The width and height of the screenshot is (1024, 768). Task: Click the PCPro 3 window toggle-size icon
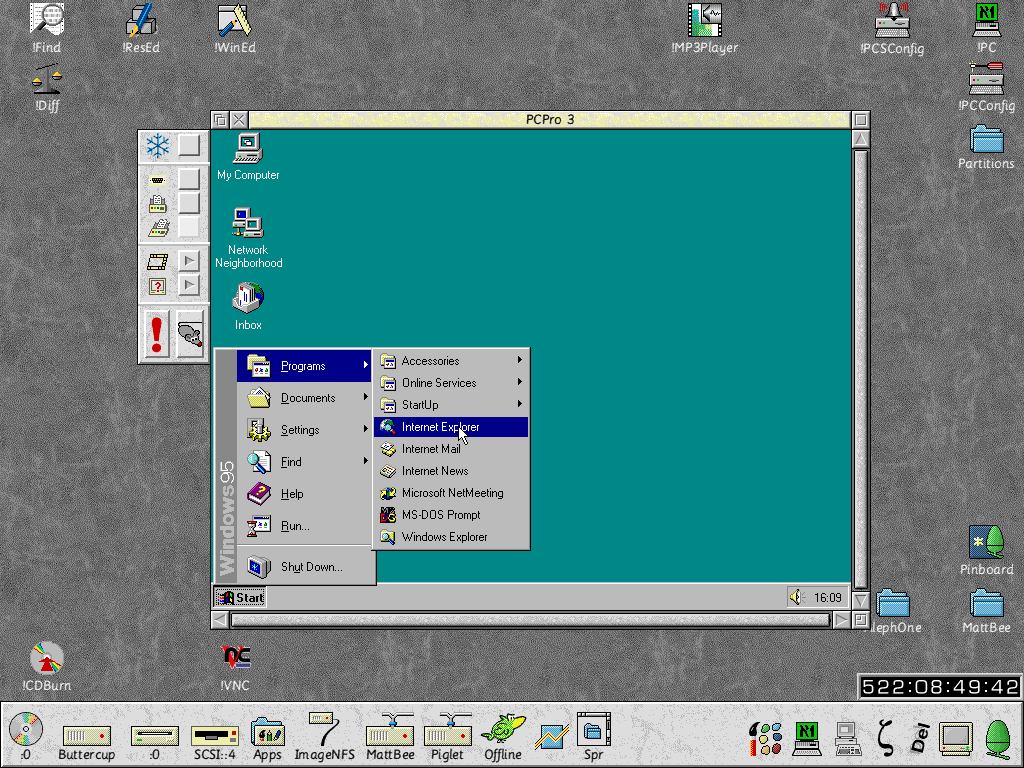(861, 120)
